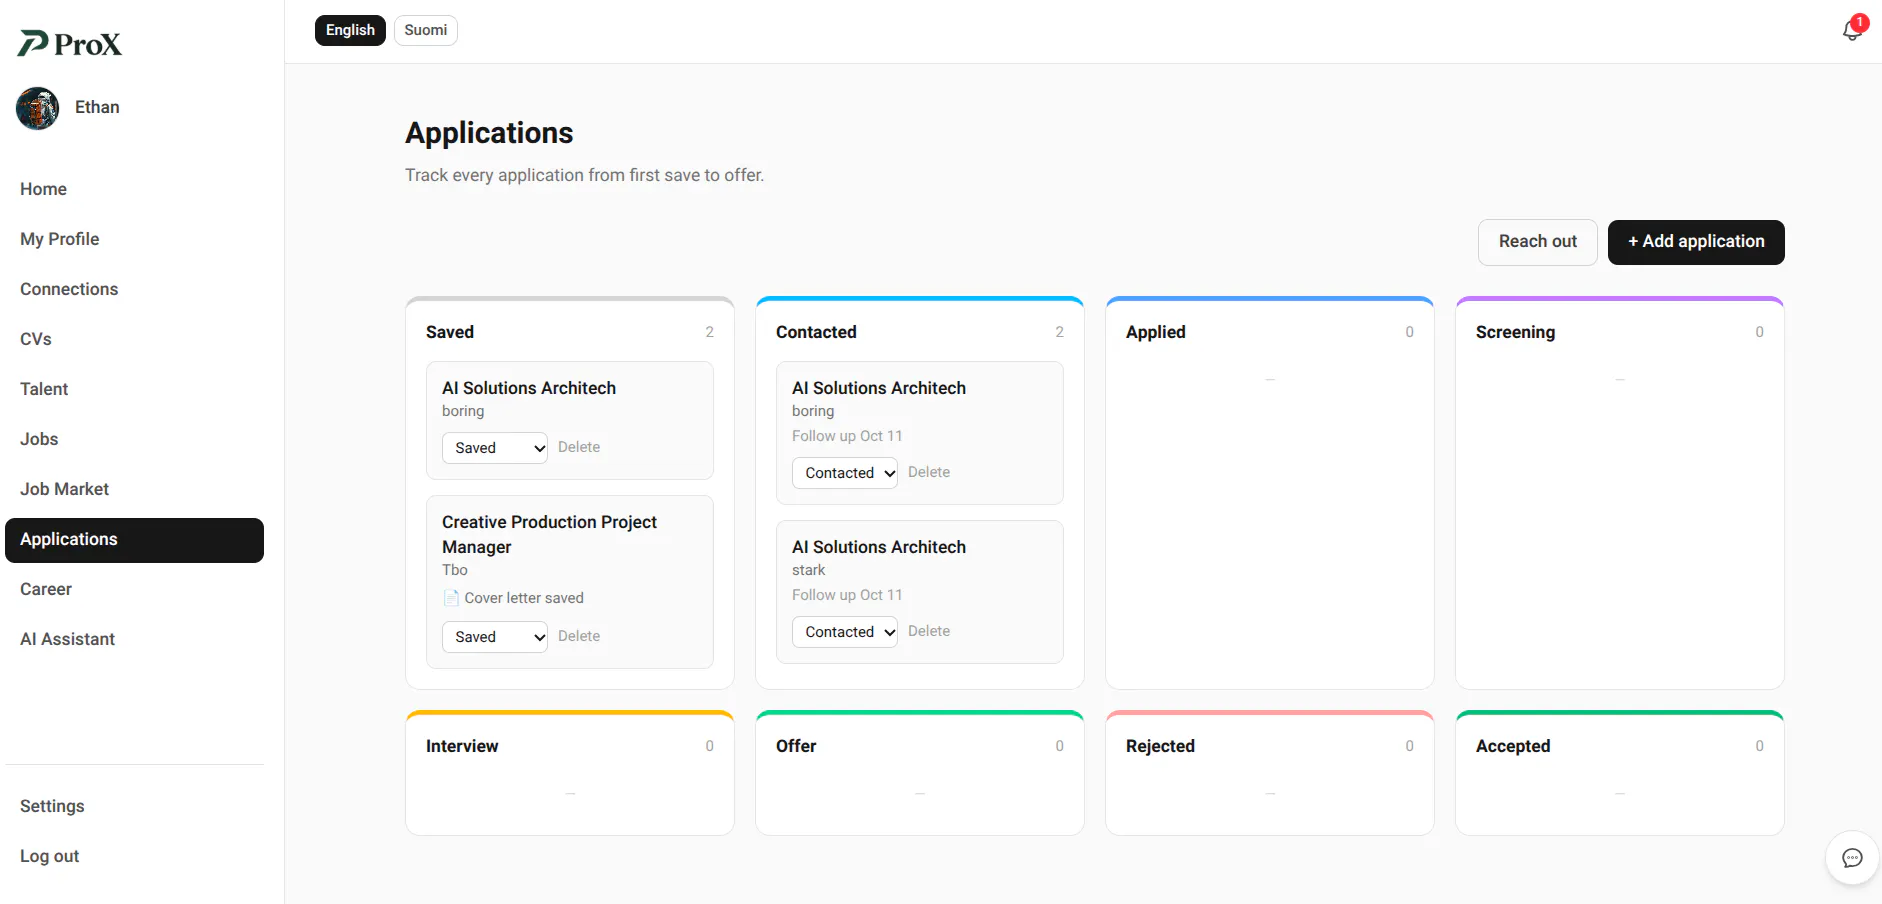This screenshot has width=1882, height=904.
Task: Open Creative Production Project Manager card title
Action: click(549, 534)
